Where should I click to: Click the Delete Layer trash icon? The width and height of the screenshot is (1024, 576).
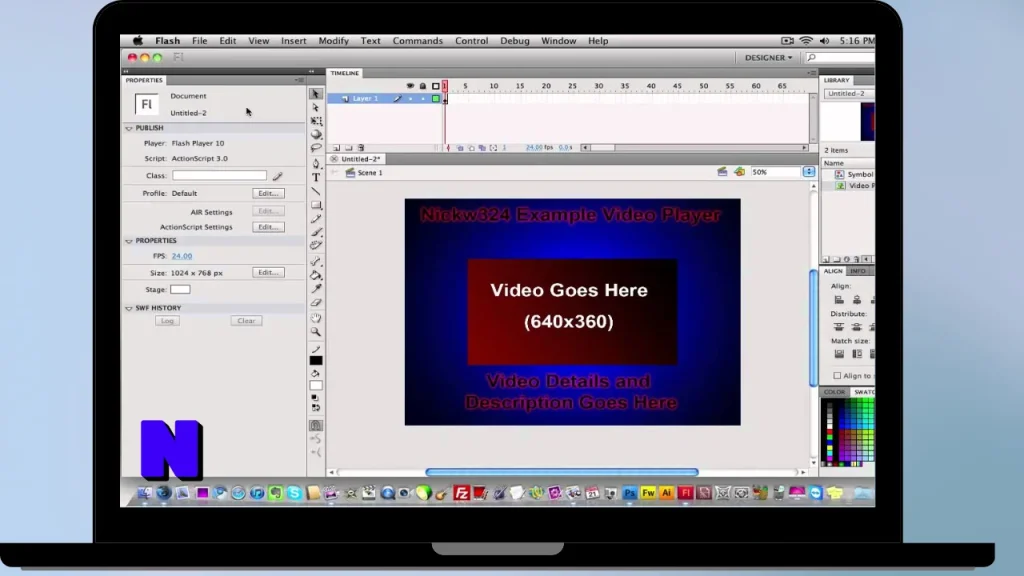coord(361,148)
